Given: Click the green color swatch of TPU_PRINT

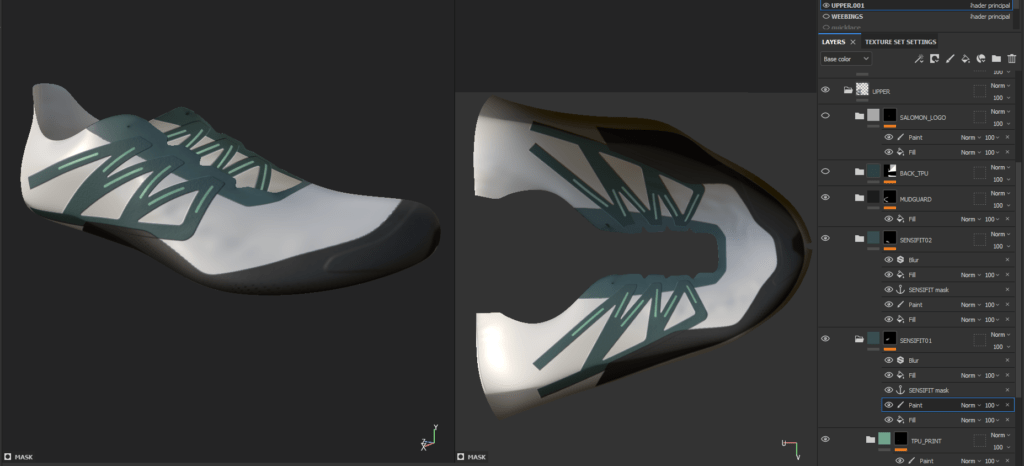Looking at the screenshot, I should pyautogui.click(x=885, y=438).
